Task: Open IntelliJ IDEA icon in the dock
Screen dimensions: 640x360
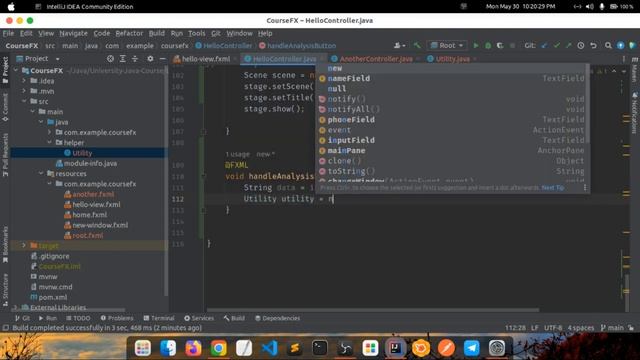Action: [x=395, y=348]
